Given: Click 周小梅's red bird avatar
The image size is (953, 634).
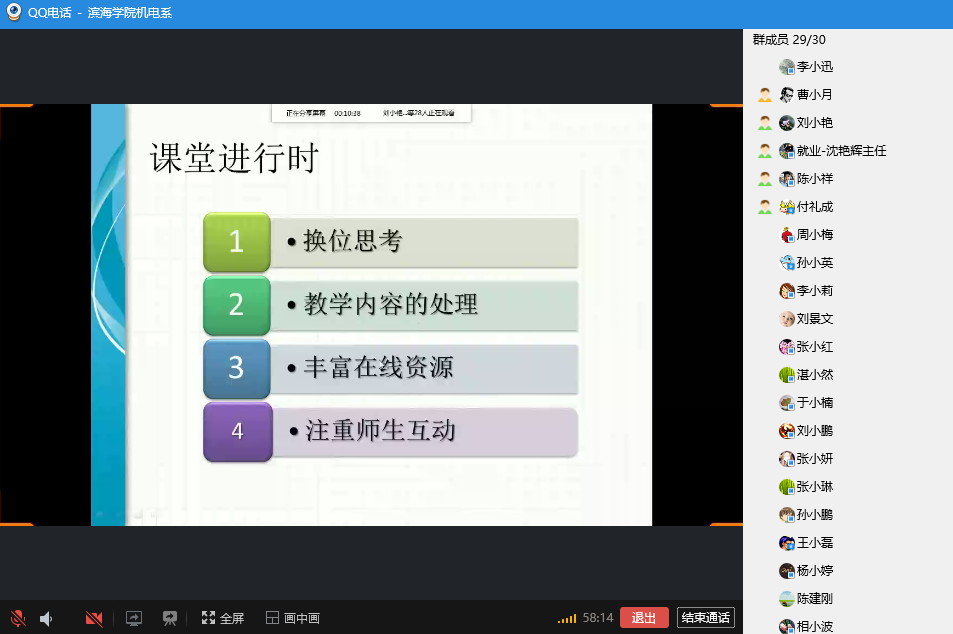Looking at the screenshot, I should pos(787,235).
